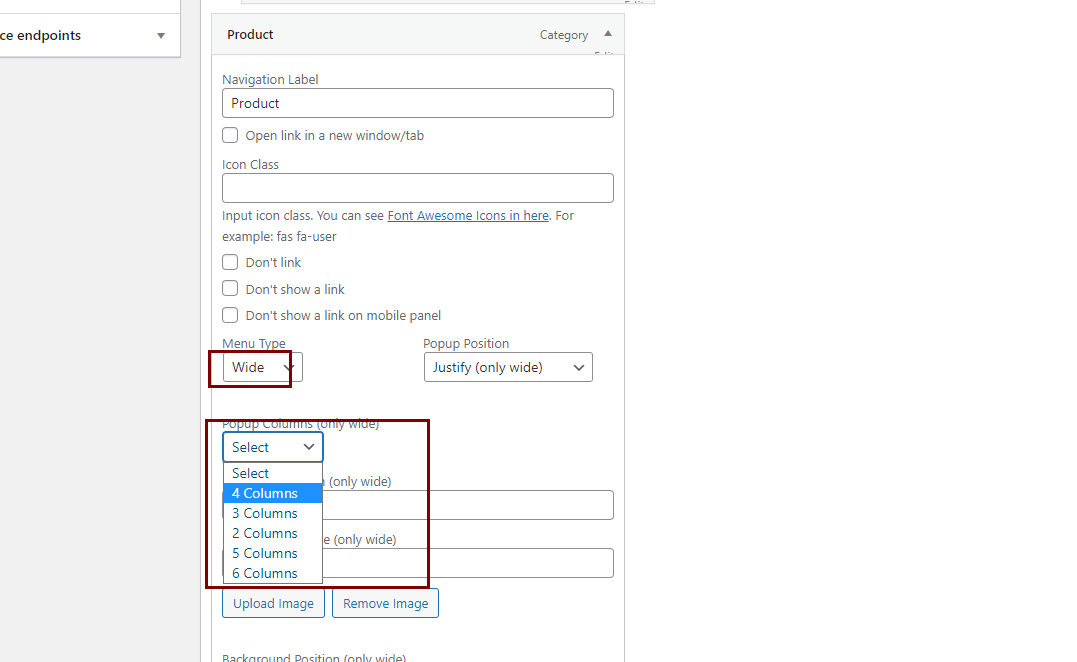Screen dimensions: 1077x662
Task: Close the Popup Columns Select dropdown
Action: pos(273,447)
